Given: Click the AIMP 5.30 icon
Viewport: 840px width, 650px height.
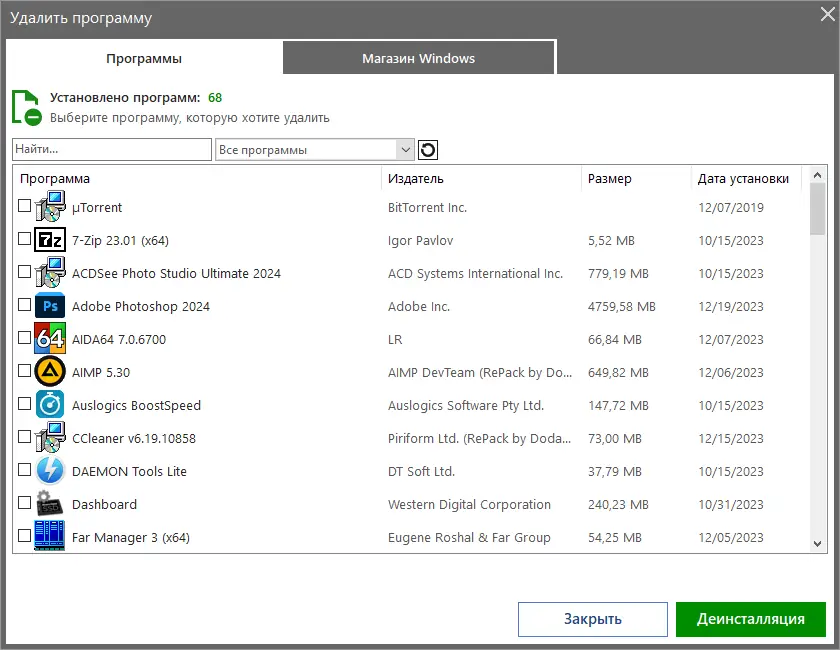Looking at the screenshot, I should point(50,372).
